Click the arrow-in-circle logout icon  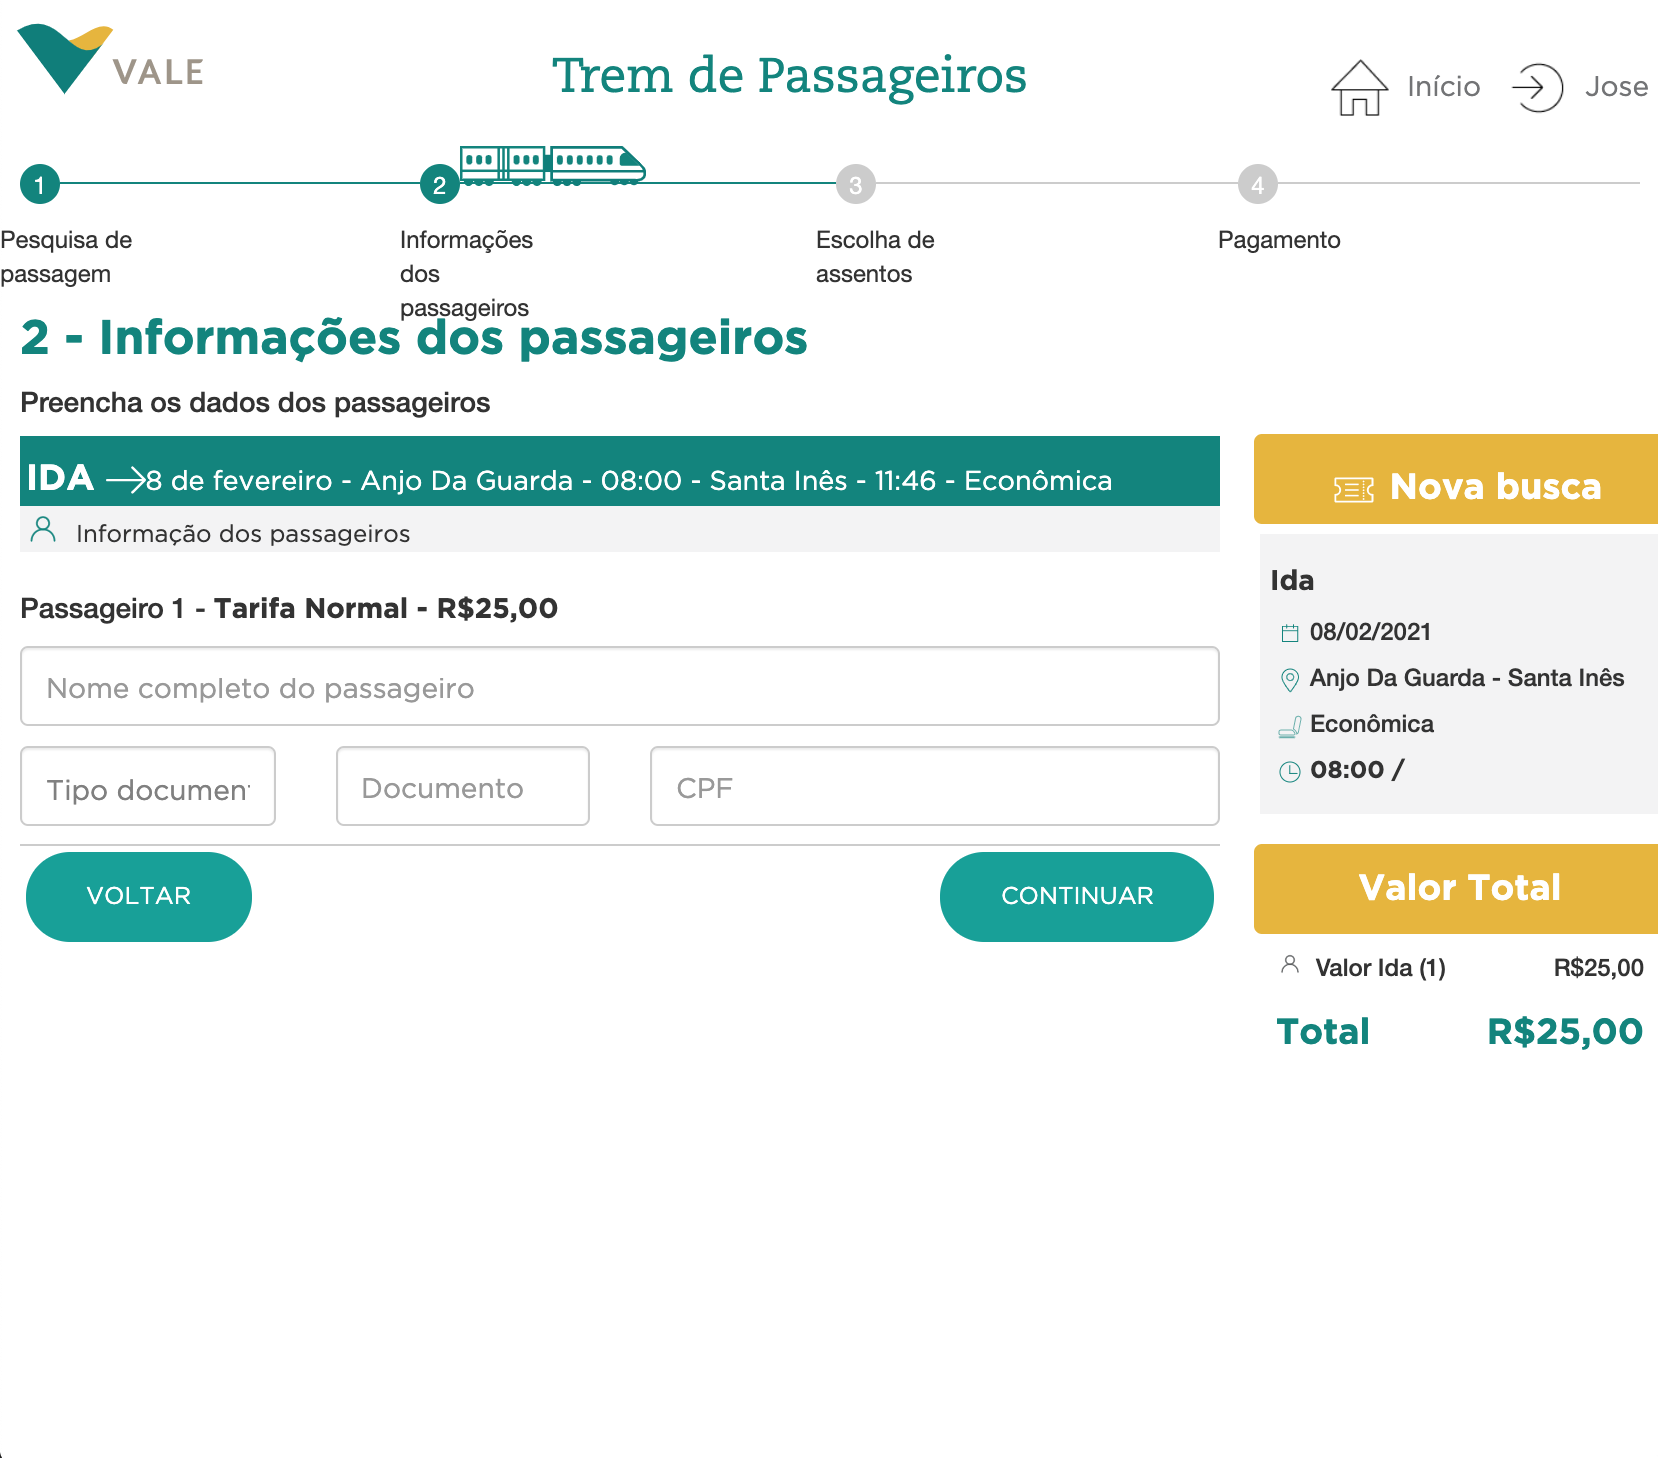(1537, 88)
